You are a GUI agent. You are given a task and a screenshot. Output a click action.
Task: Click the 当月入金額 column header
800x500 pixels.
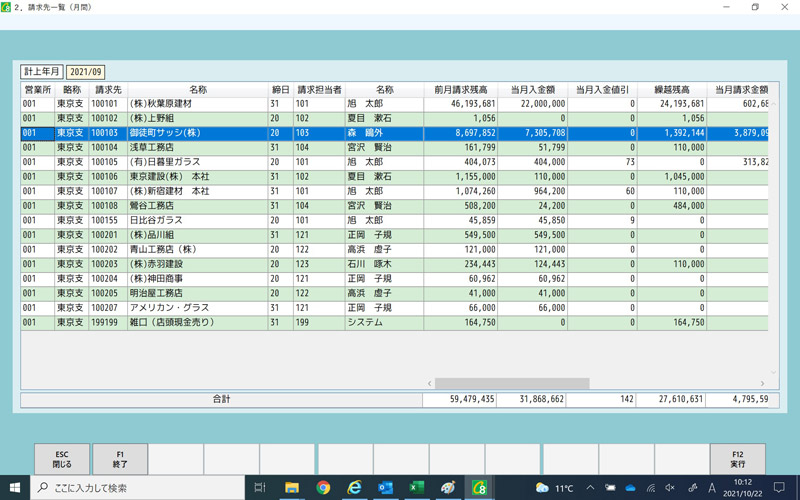533,90
